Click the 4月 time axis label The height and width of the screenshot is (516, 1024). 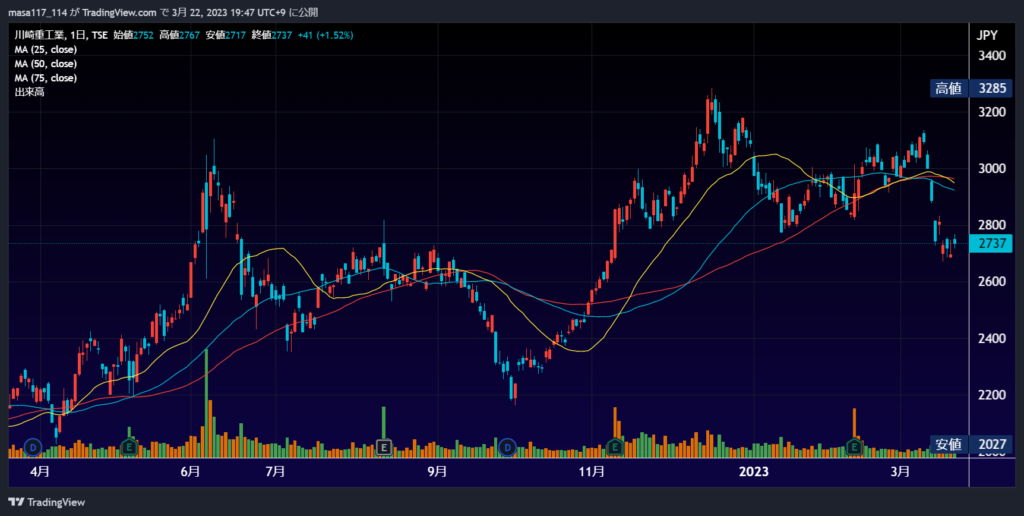[40, 472]
